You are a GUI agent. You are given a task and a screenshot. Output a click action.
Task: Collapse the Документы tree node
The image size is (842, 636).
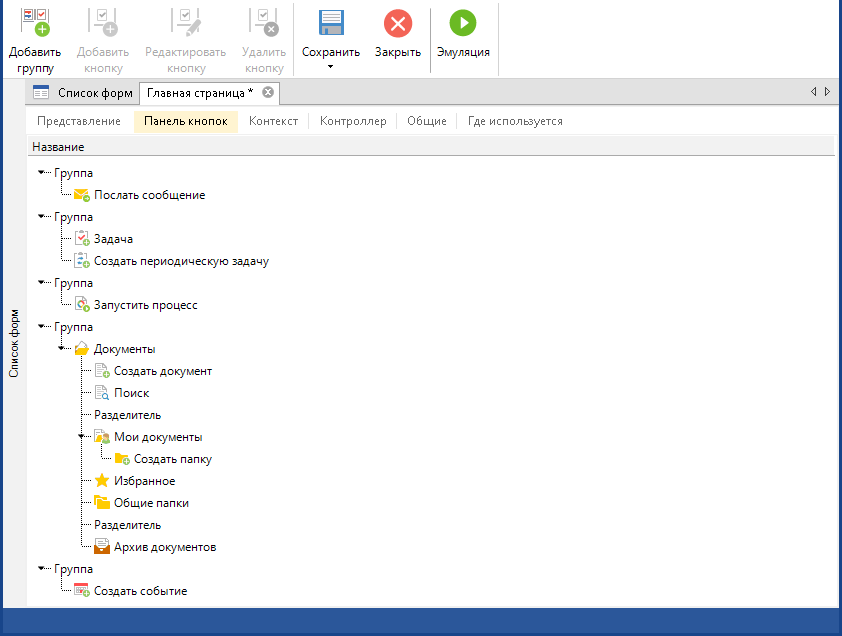point(62,349)
